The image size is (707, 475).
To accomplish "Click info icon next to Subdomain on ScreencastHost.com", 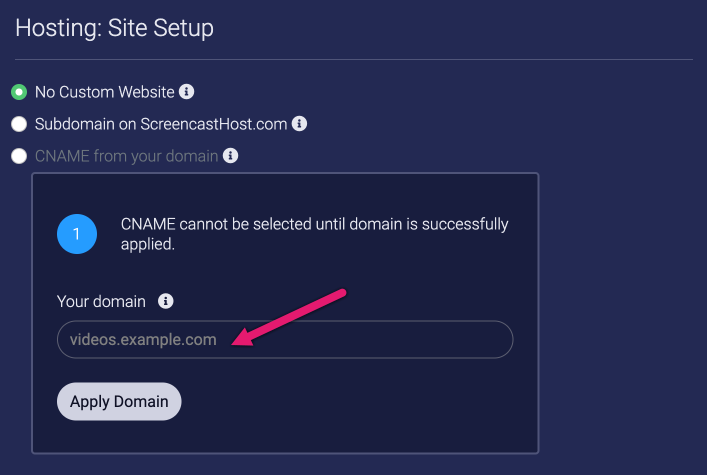I will tap(299, 124).
